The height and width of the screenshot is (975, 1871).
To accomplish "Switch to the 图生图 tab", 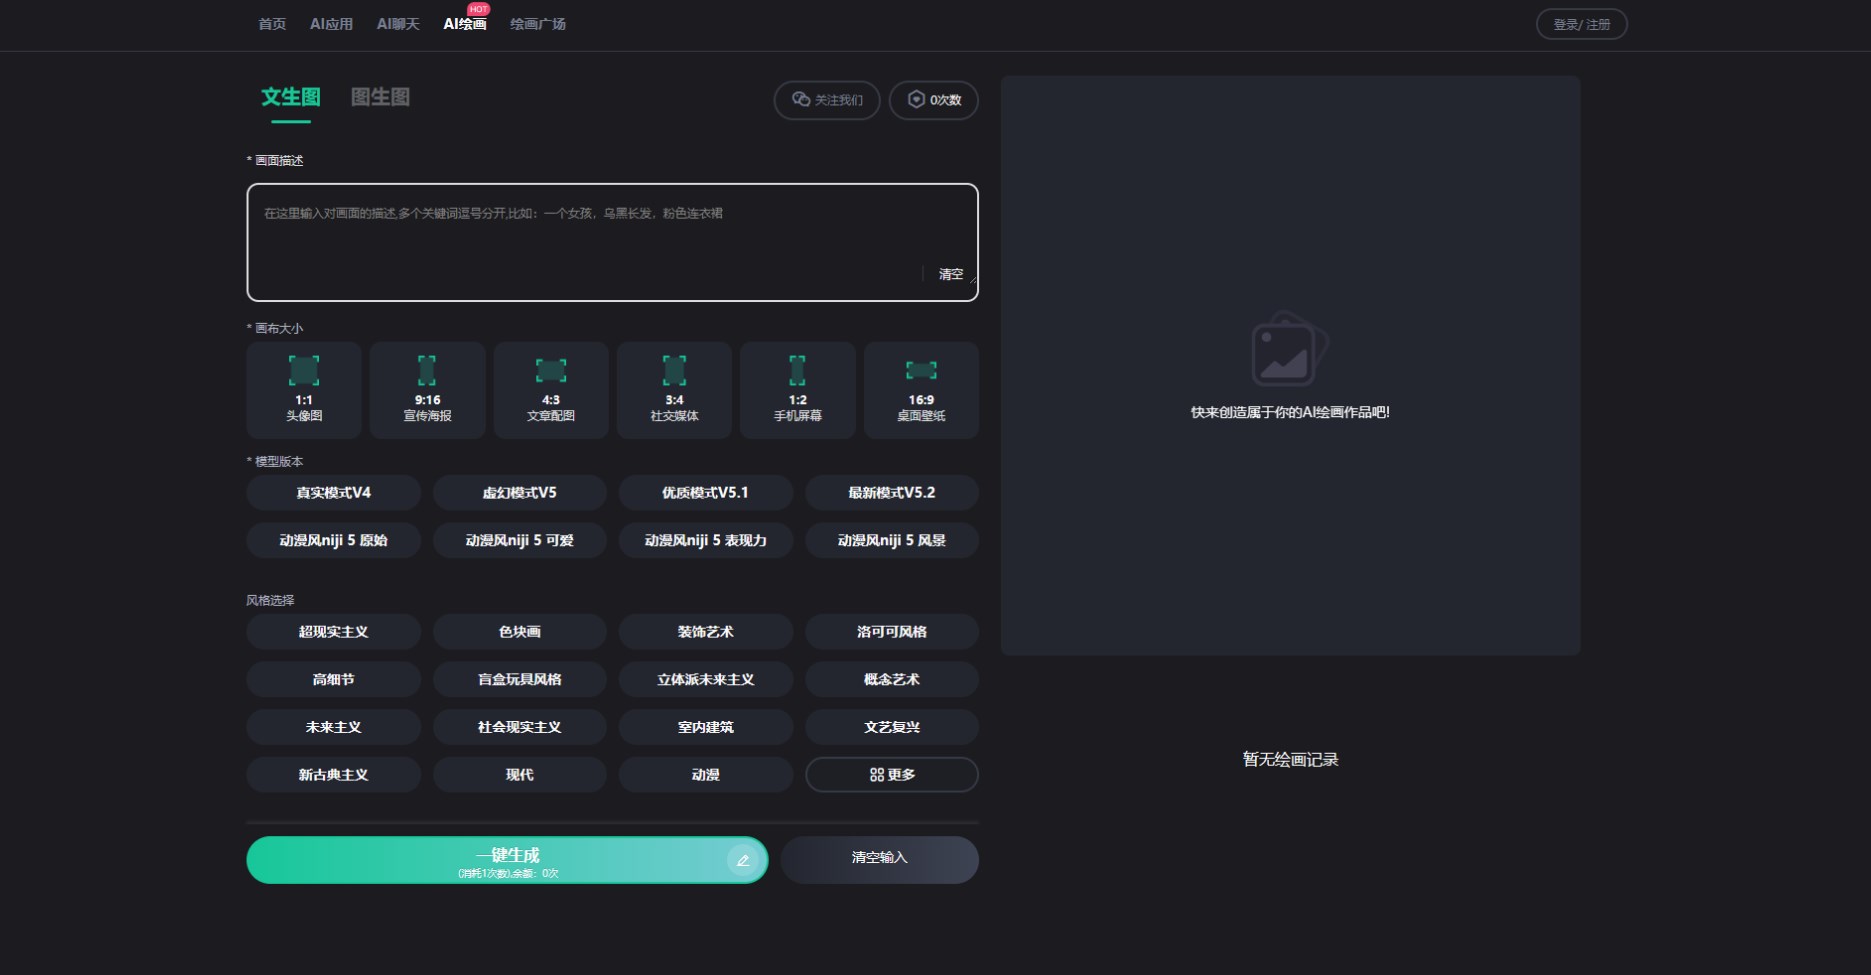I will tap(380, 97).
